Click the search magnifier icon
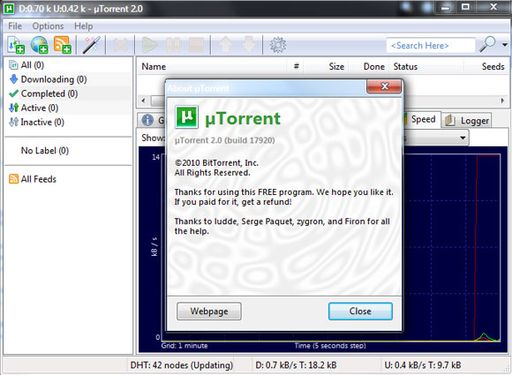This screenshot has height=375, width=512. point(487,44)
